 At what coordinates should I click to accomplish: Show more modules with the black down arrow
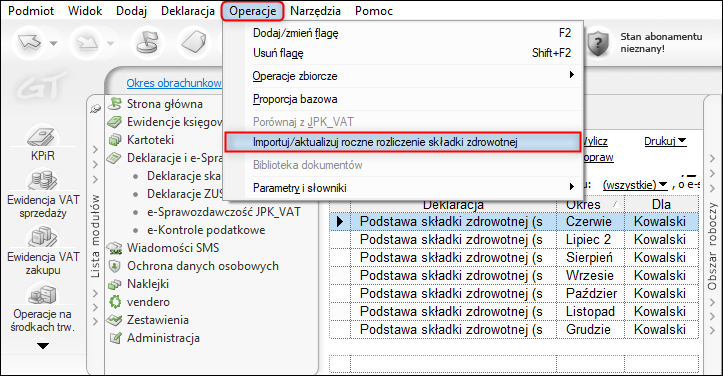[x=43, y=346]
